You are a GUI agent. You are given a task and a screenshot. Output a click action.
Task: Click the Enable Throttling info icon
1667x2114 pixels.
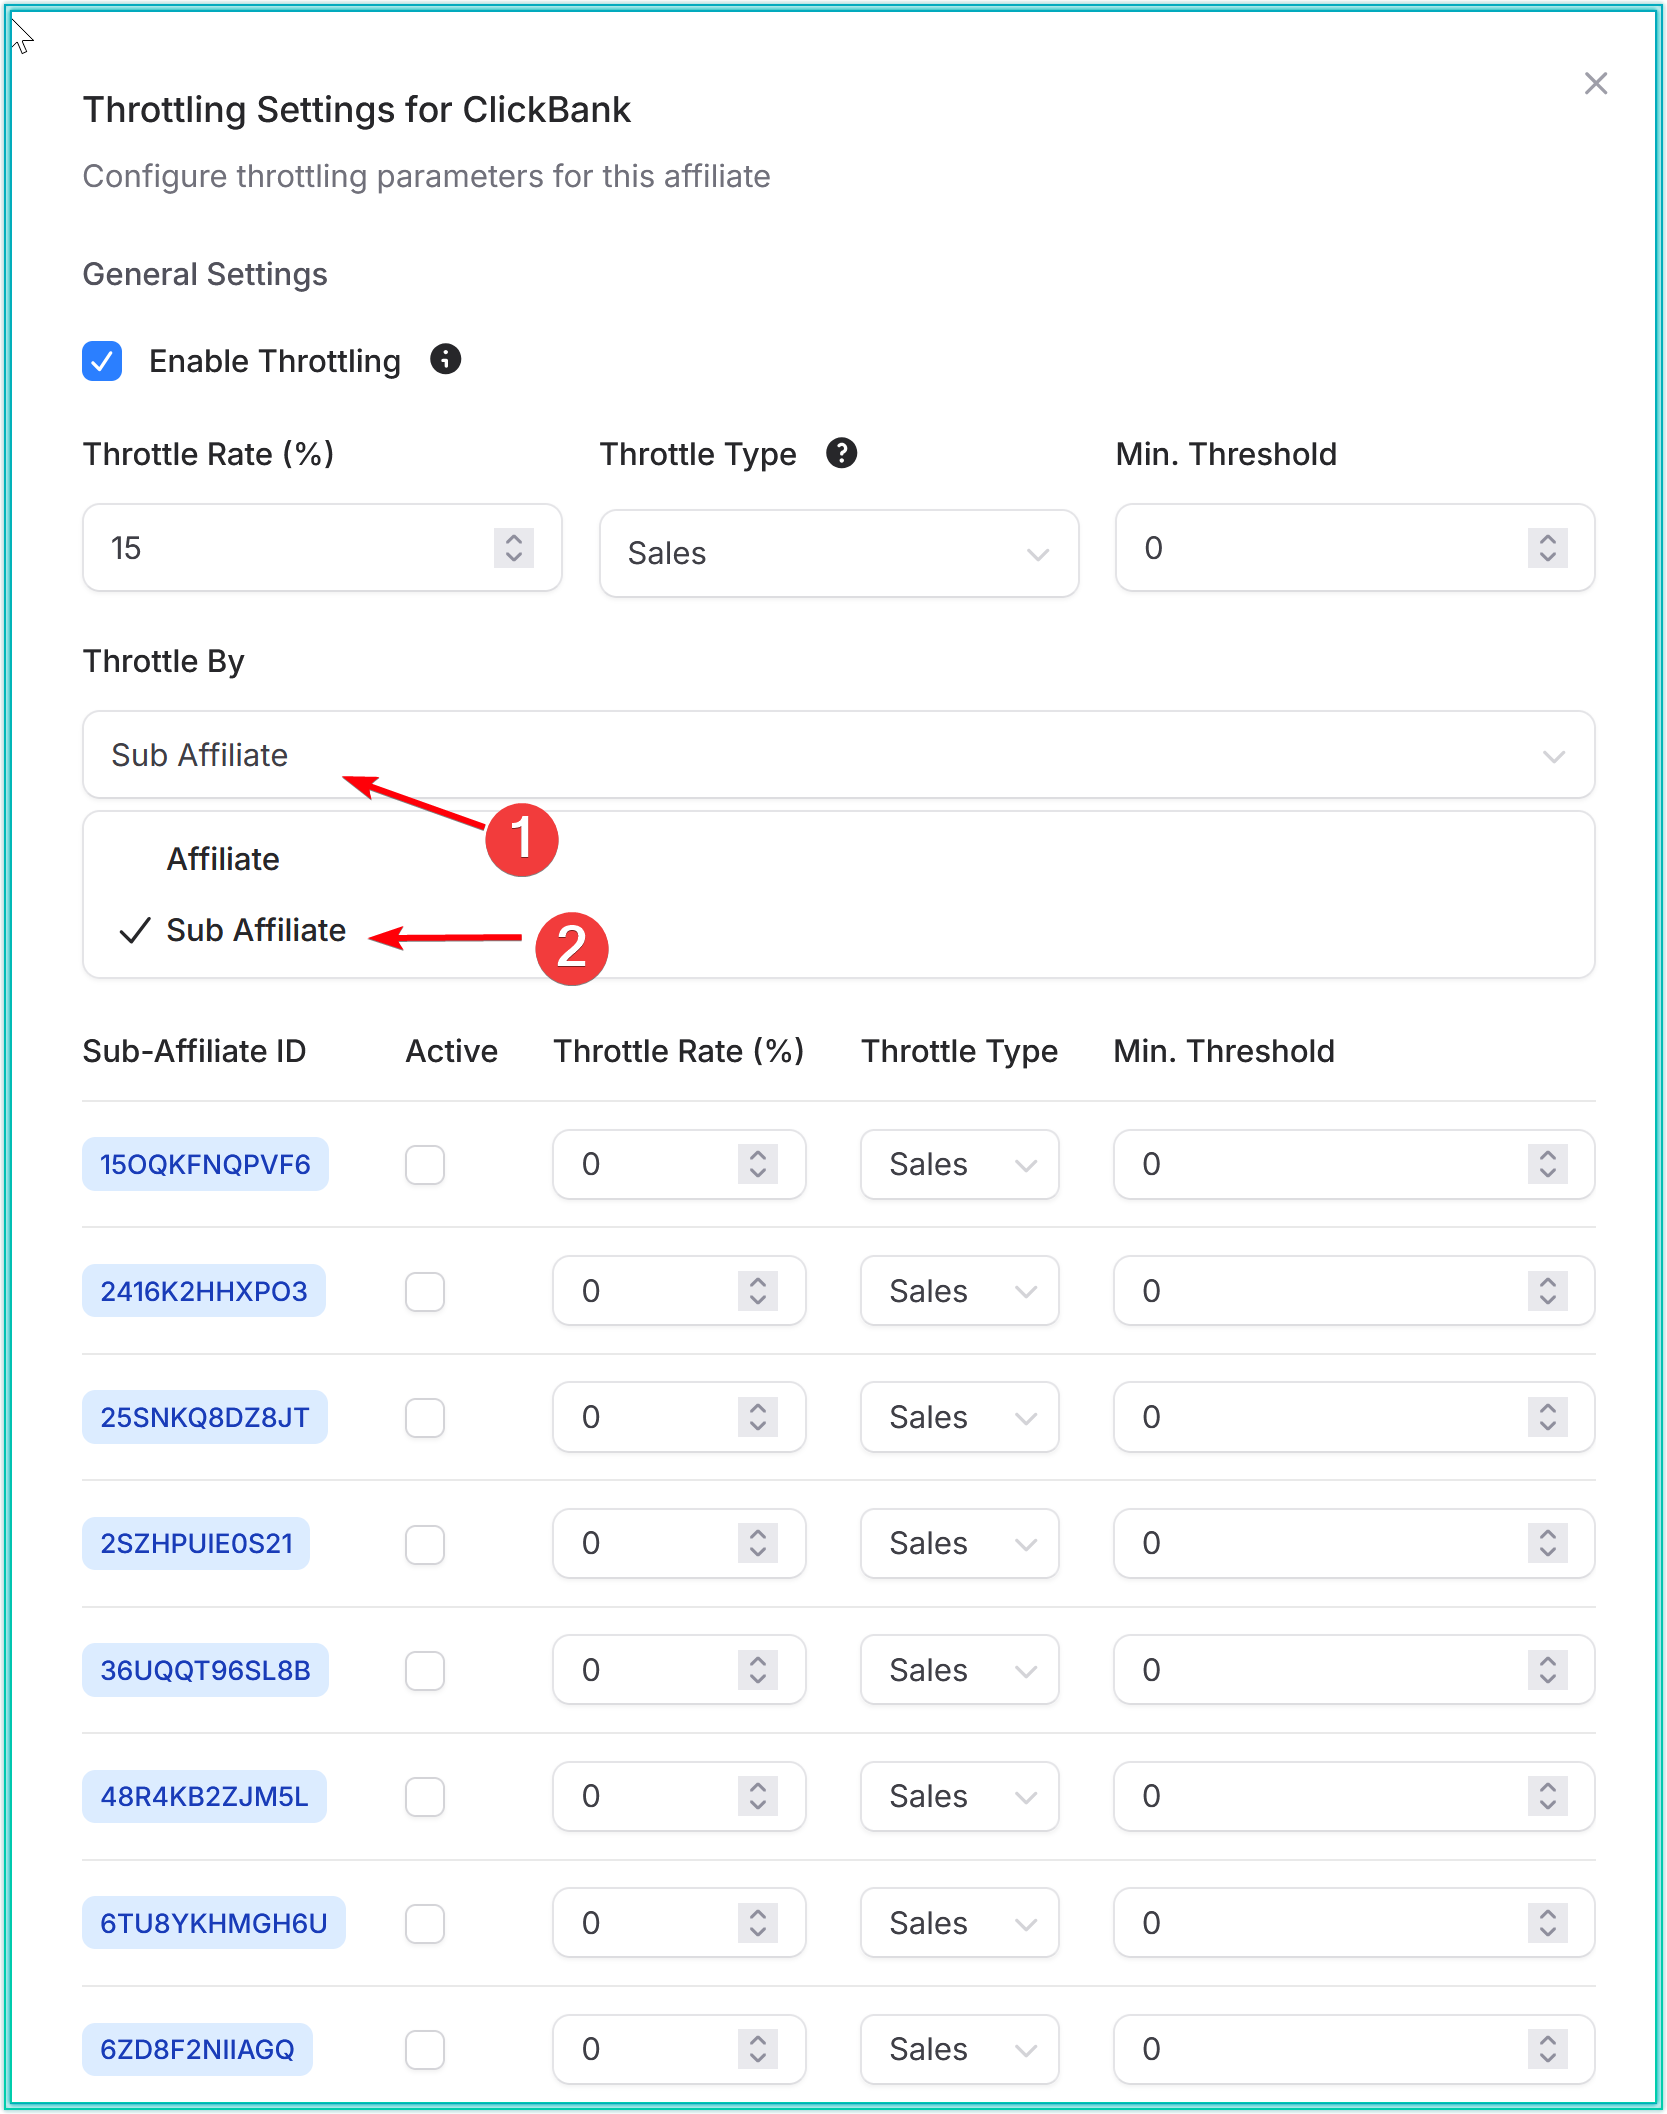pos(445,359)
